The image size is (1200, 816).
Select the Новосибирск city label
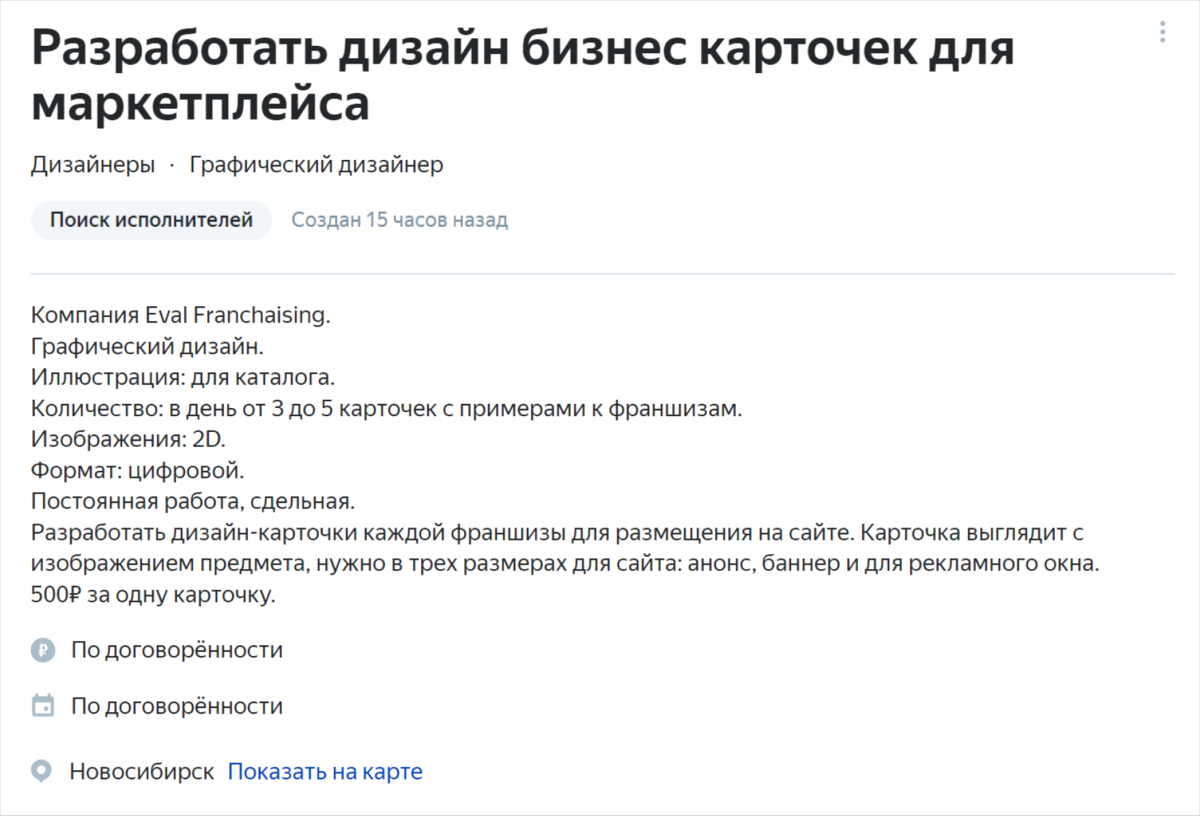point(141,772)
